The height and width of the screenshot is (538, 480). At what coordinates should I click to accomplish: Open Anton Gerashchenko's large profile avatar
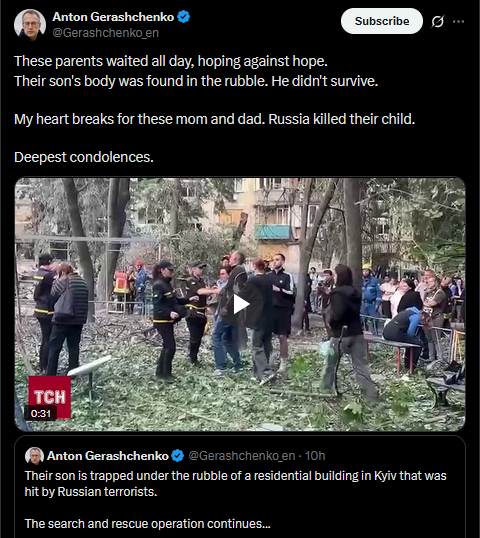30,25
